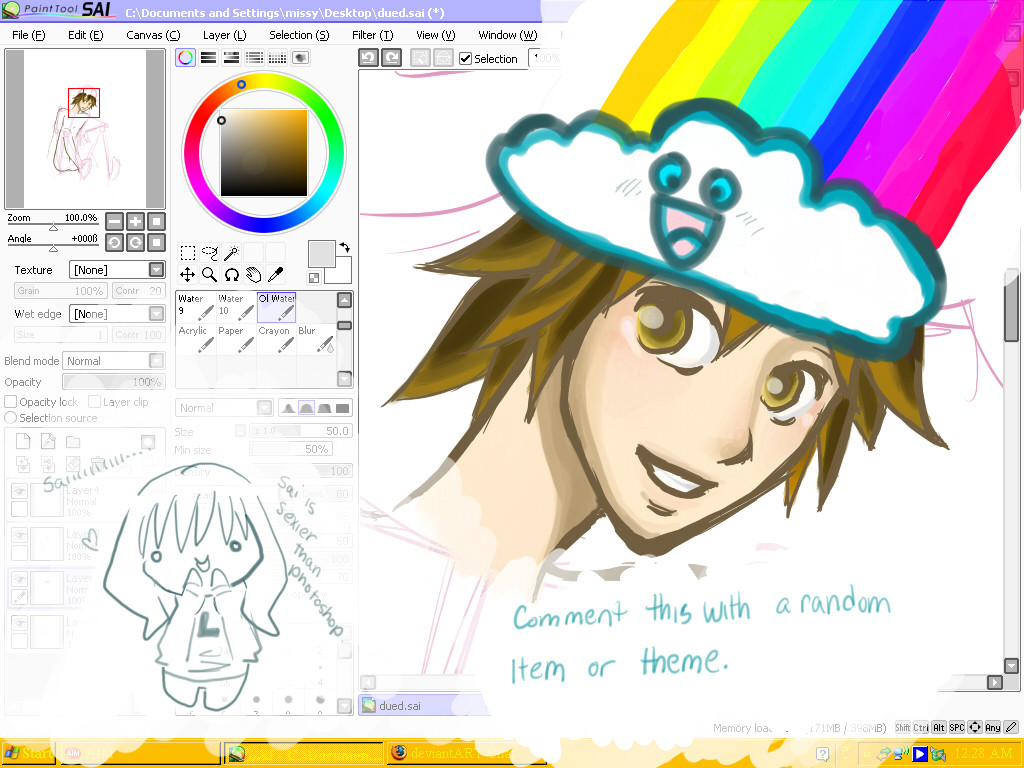Viewport: 1024px width, 768px height.
Task: Open the View menu
Action: click(436, 35)
